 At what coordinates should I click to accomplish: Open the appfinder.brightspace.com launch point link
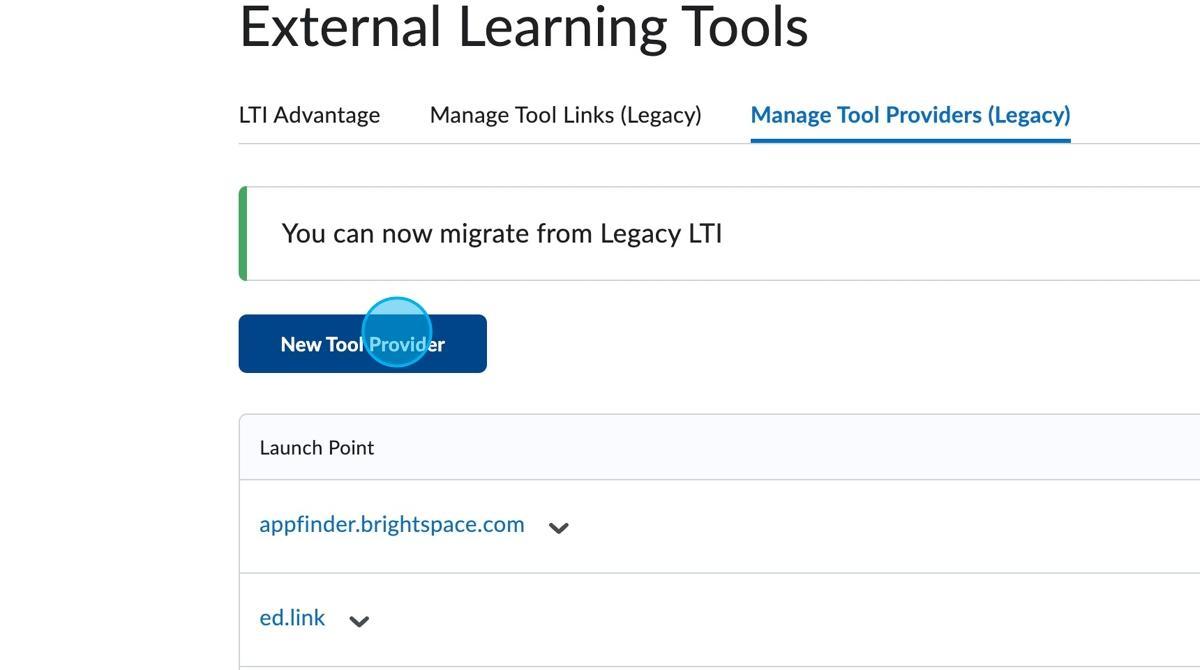pyautogui.click(x=391, y=524)
